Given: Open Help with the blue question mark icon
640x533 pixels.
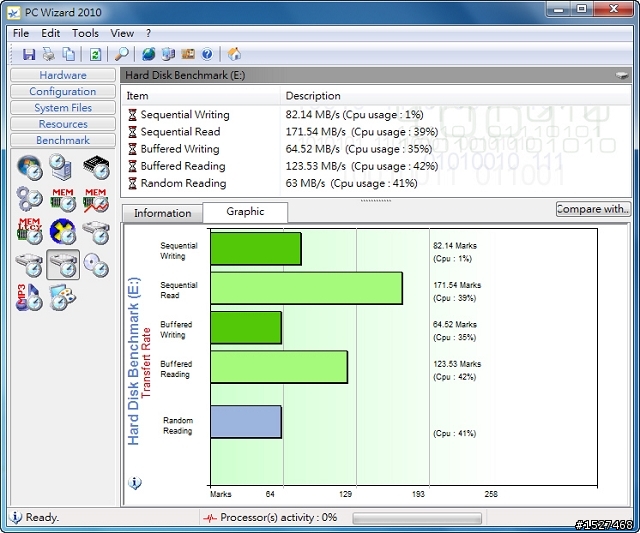Looking at the screenshot, I should (x=207, y=54).
